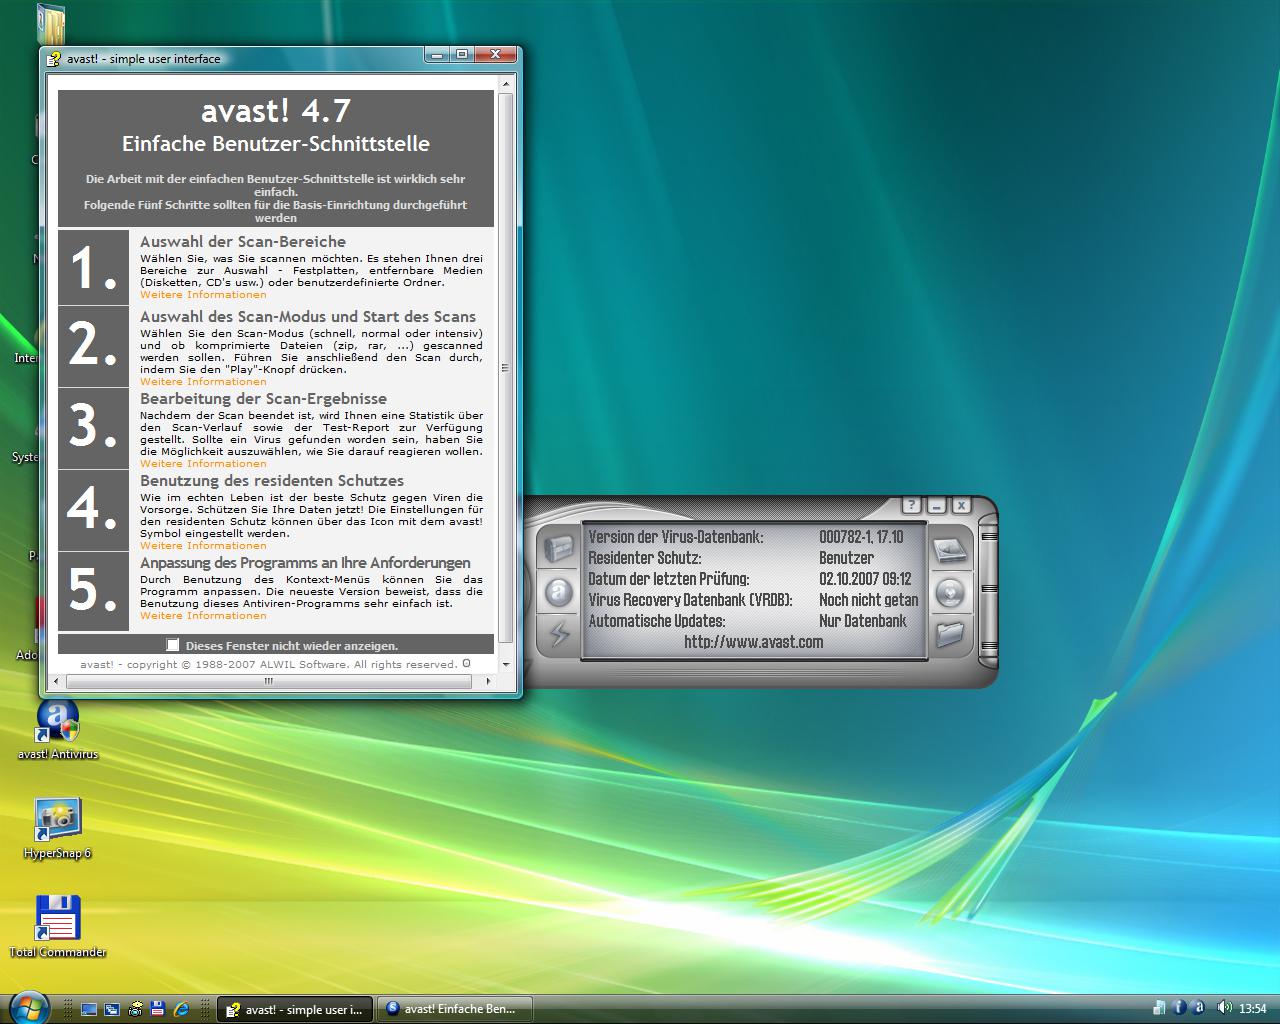The width and height of the screenshot is (1280, 1024).
Task: Click the system clock showing 13:54
Action: pos(1252,1009)
